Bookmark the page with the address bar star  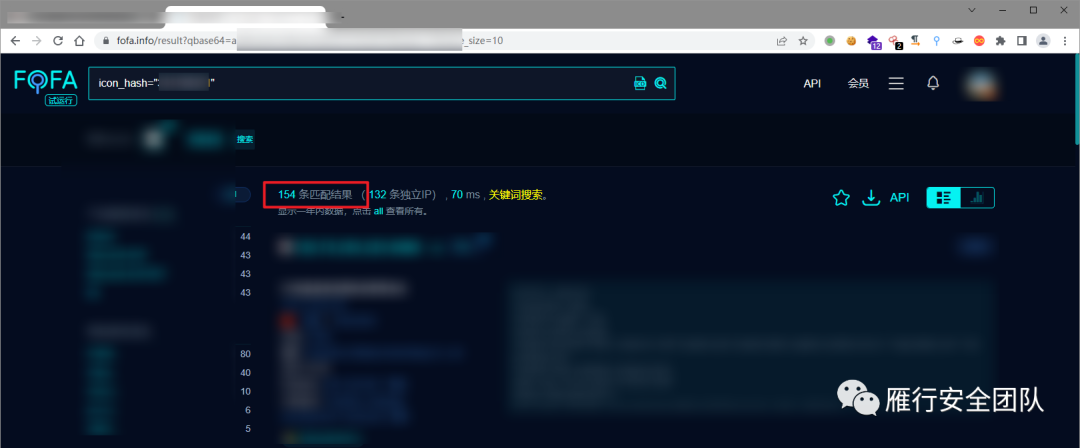point(803,41)
